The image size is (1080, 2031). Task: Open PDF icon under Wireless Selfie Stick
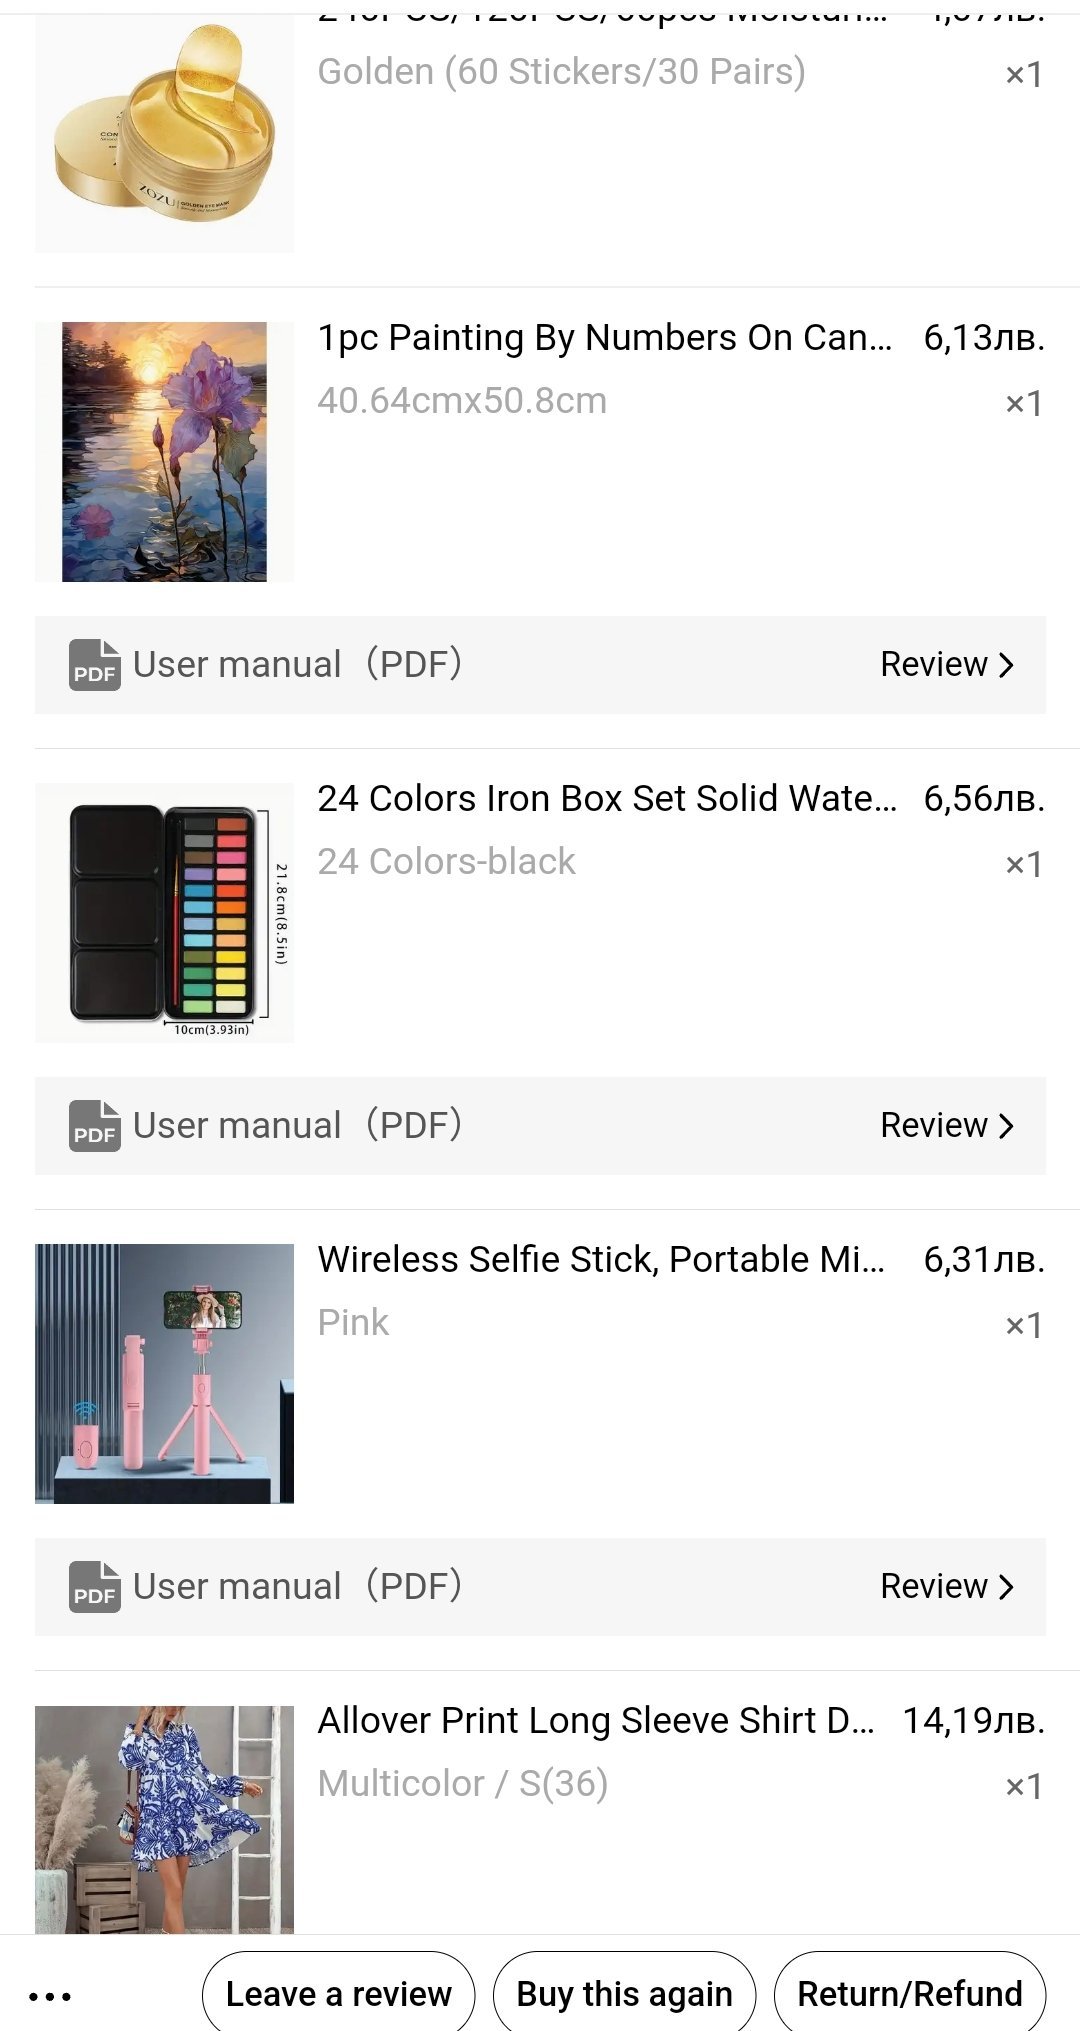point(94,1587)
